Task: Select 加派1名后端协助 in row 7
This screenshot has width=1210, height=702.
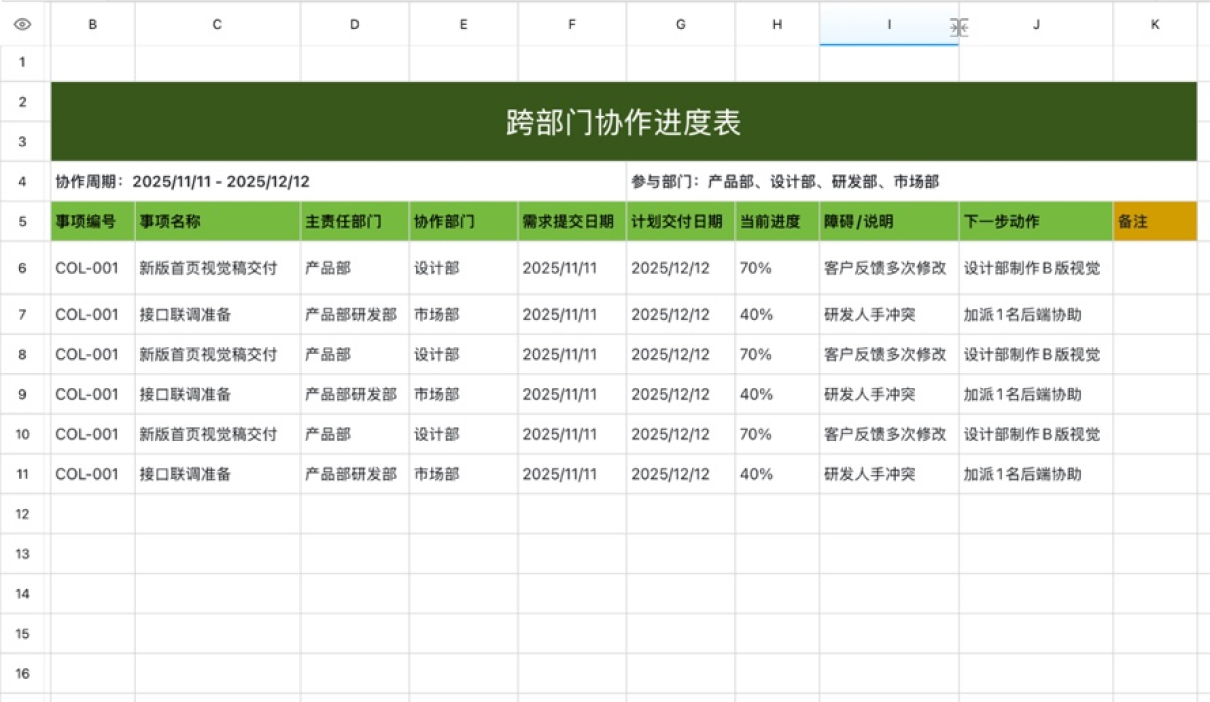Action: tap(1036, 314)
